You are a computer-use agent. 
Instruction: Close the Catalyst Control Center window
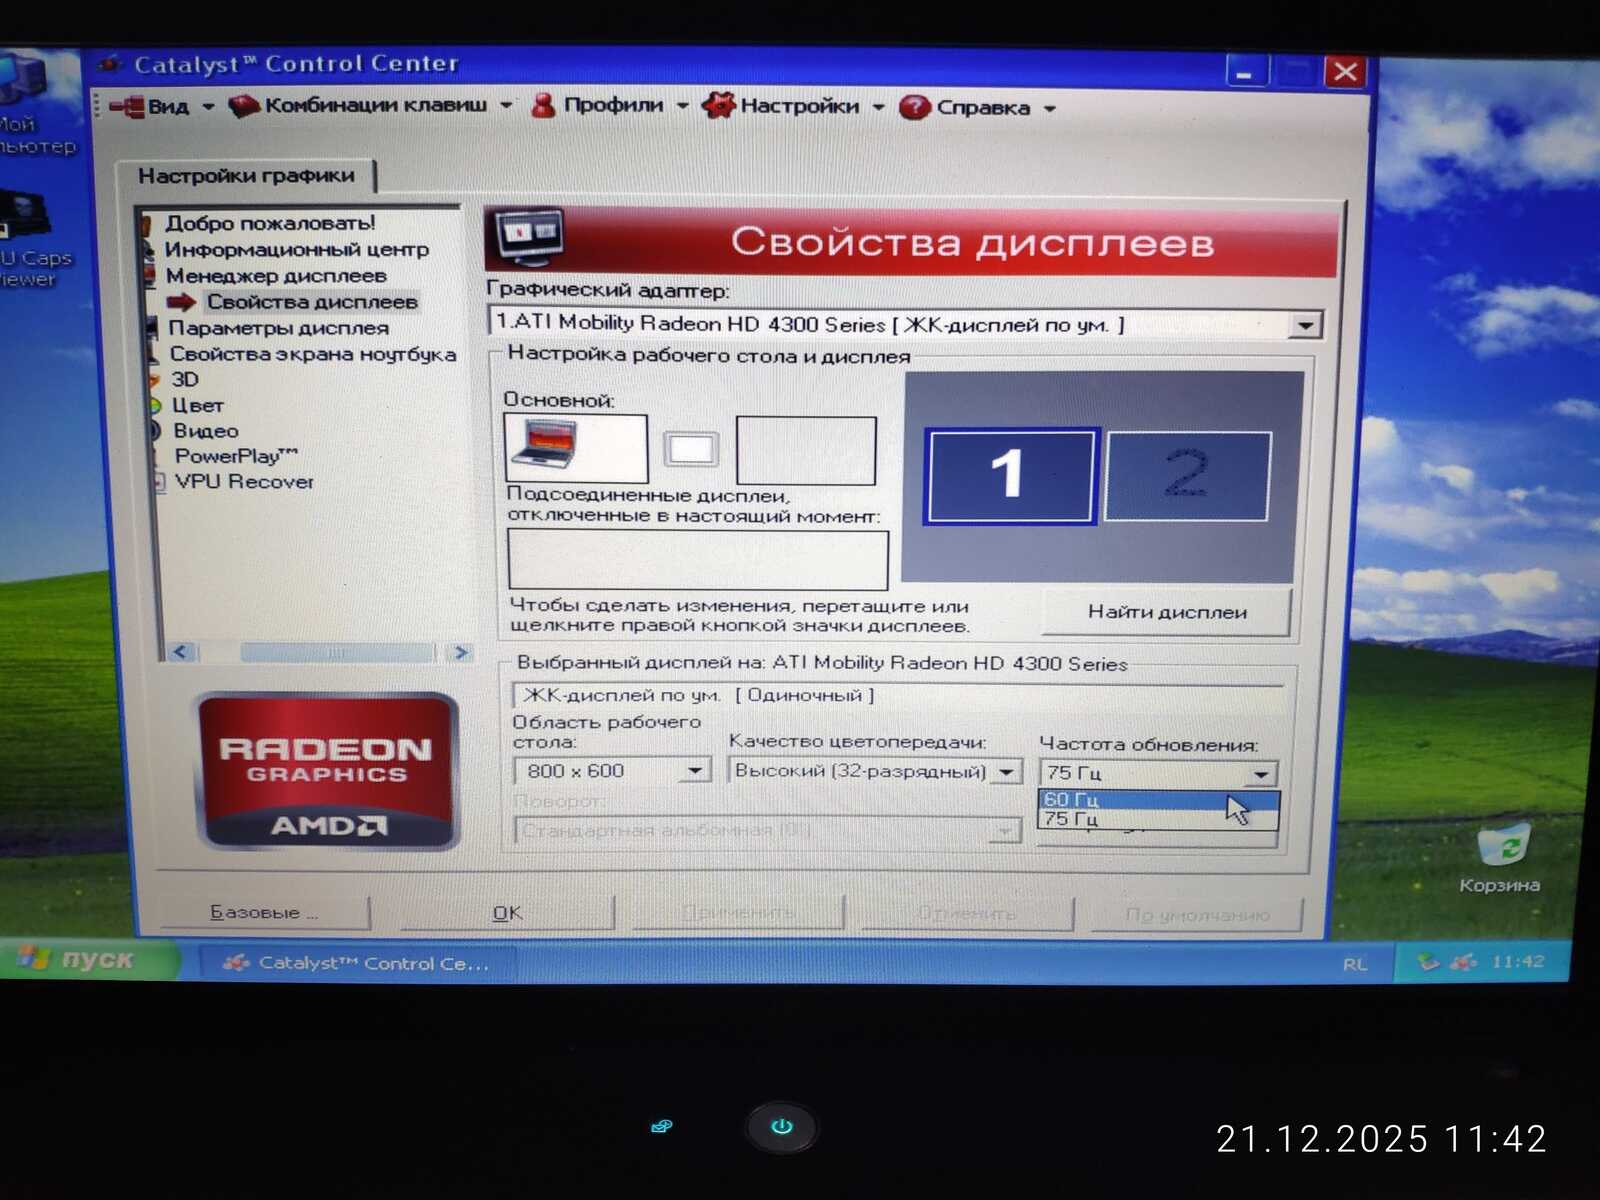[1345, 72]
